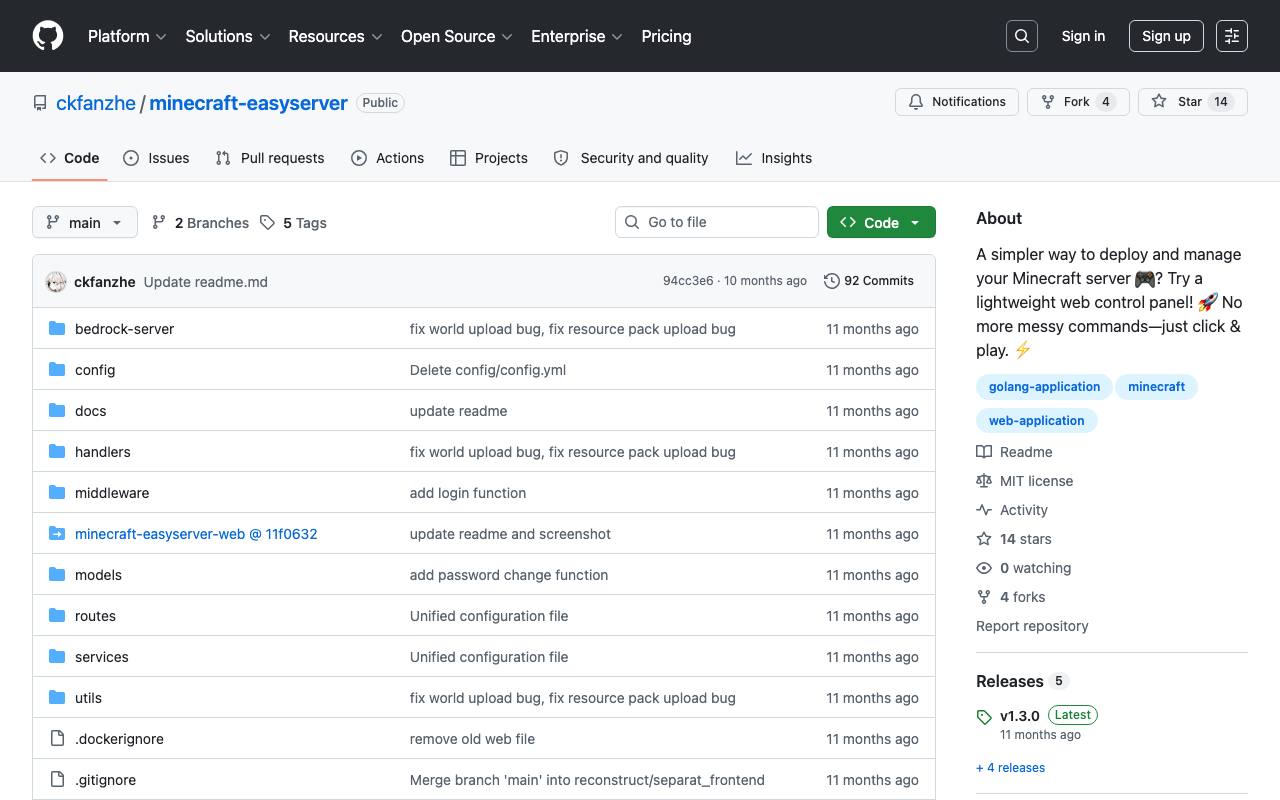Switch to the Insights tab

(774, 158)
